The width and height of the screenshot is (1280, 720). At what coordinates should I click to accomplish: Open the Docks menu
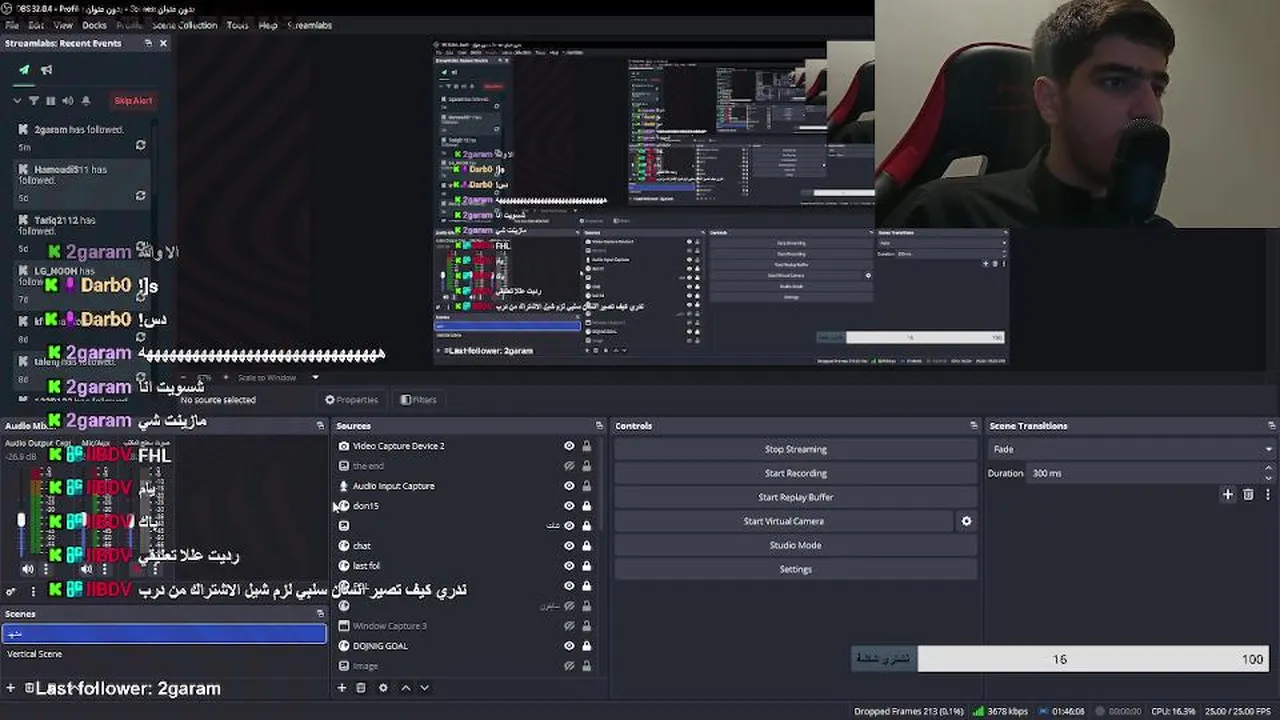coord(94,25)
